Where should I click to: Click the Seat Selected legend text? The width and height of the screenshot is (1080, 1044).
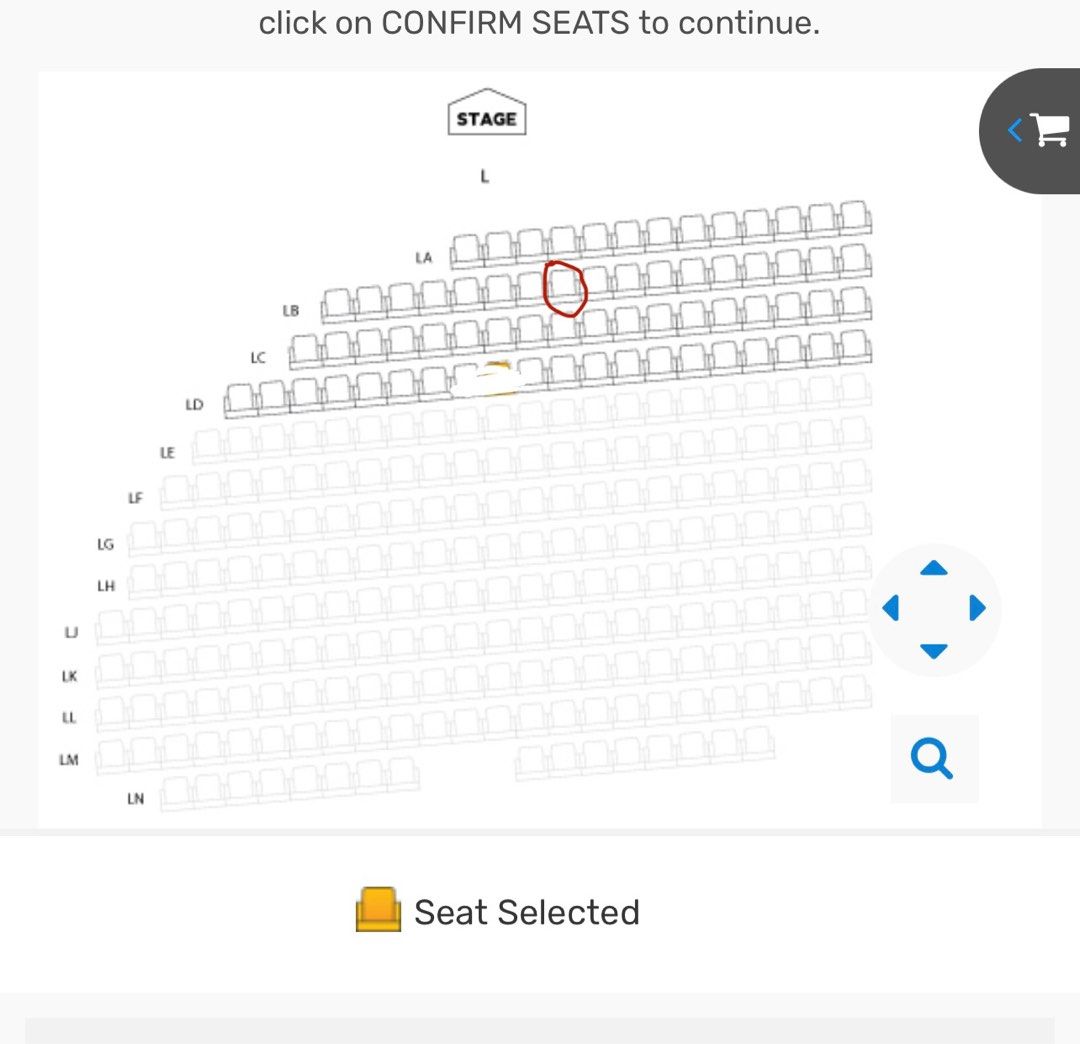click(526, 911)
